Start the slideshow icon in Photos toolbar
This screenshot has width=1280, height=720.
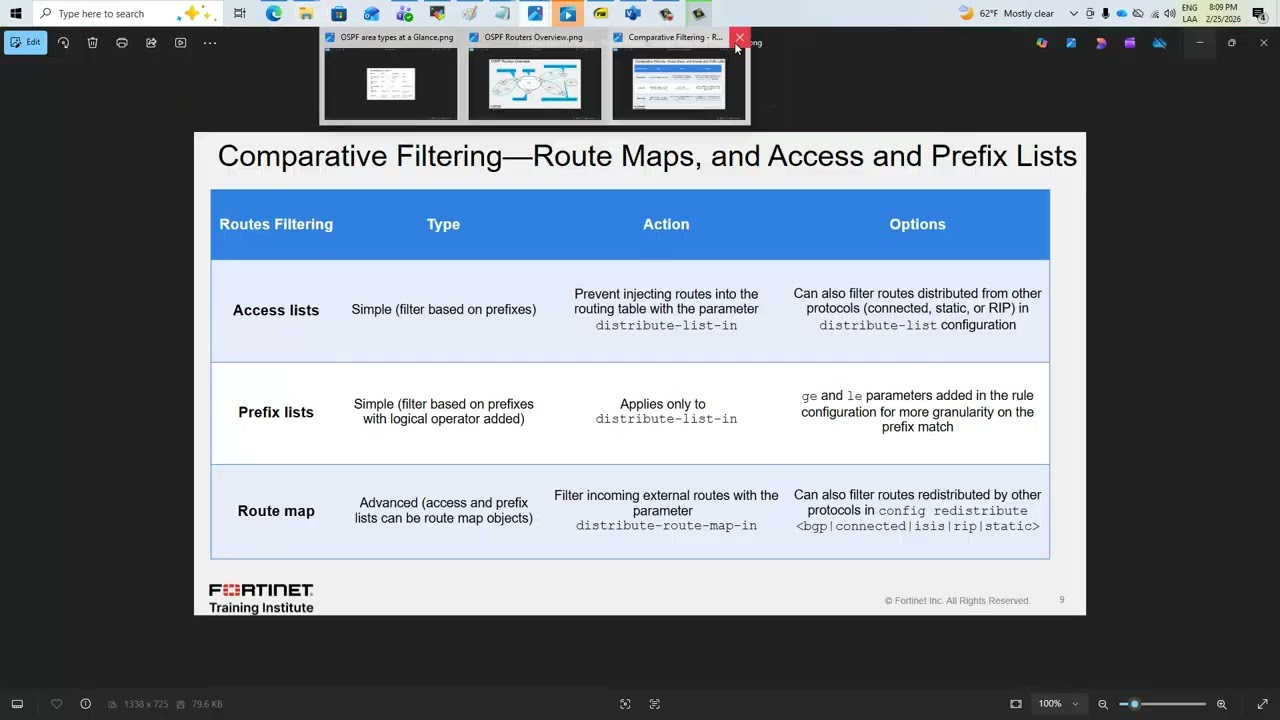(180, 43)
